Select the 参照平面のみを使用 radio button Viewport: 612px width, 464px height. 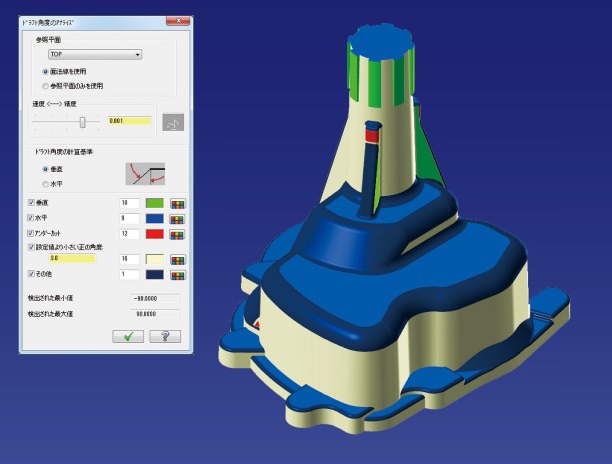45,85
